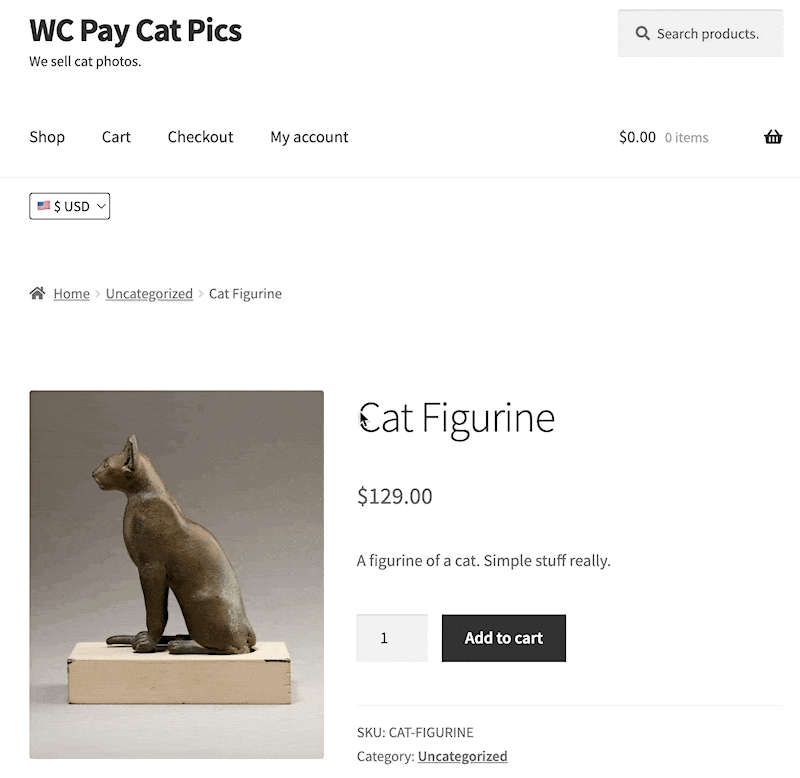Click the US flag currency icon
The height and width of the screenshot is (778, 800).
click(x=44, y=206)
